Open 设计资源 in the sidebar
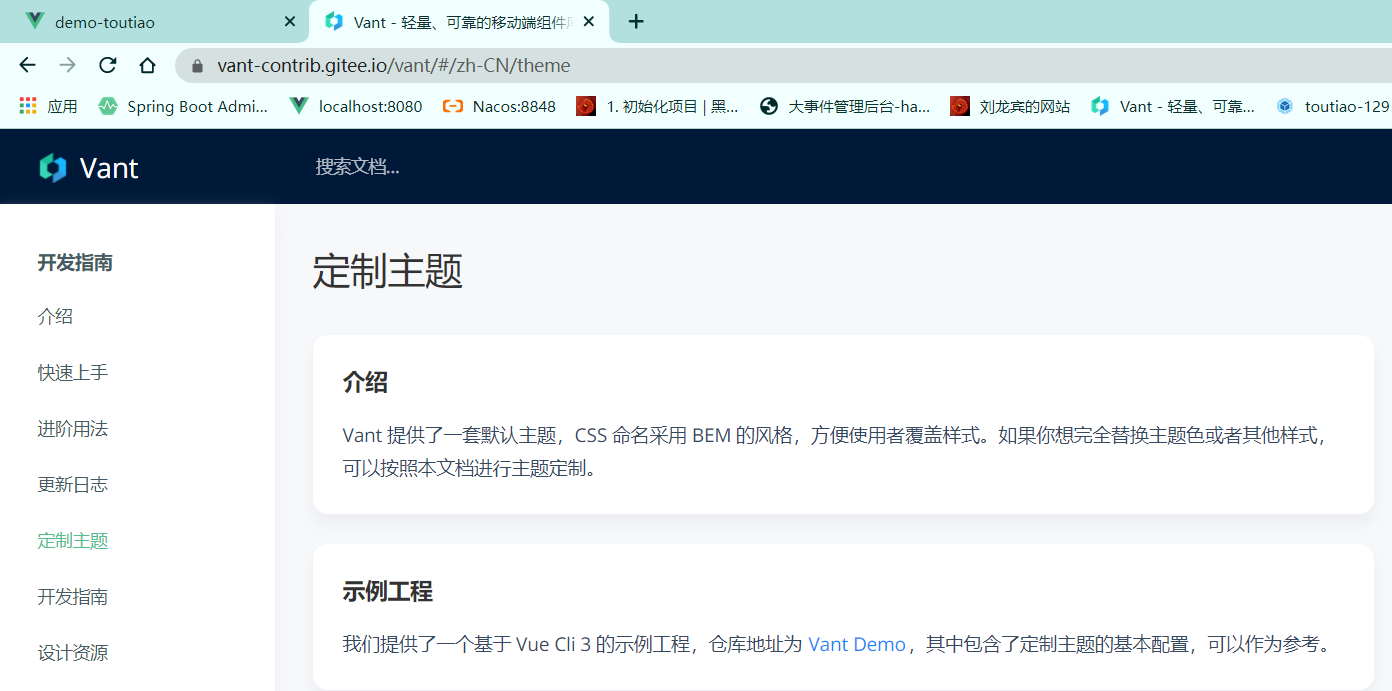1392x691 pixels. click(72, 653)
